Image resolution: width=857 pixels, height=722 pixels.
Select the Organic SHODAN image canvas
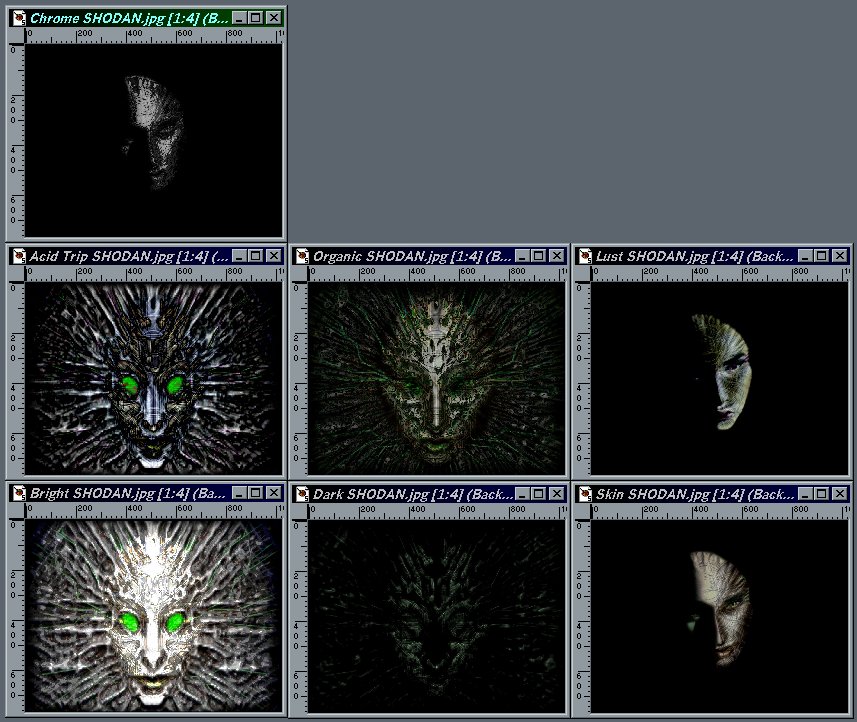437,378
